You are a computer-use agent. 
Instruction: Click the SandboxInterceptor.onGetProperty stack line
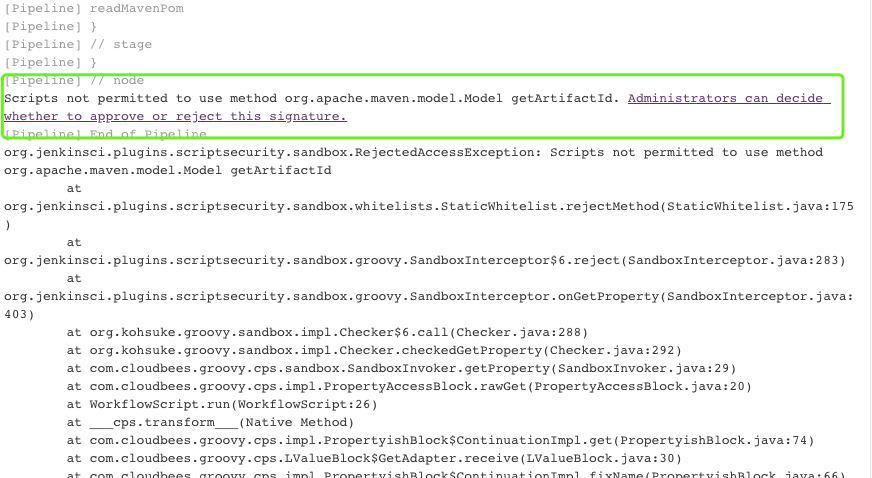pos(428,296)
